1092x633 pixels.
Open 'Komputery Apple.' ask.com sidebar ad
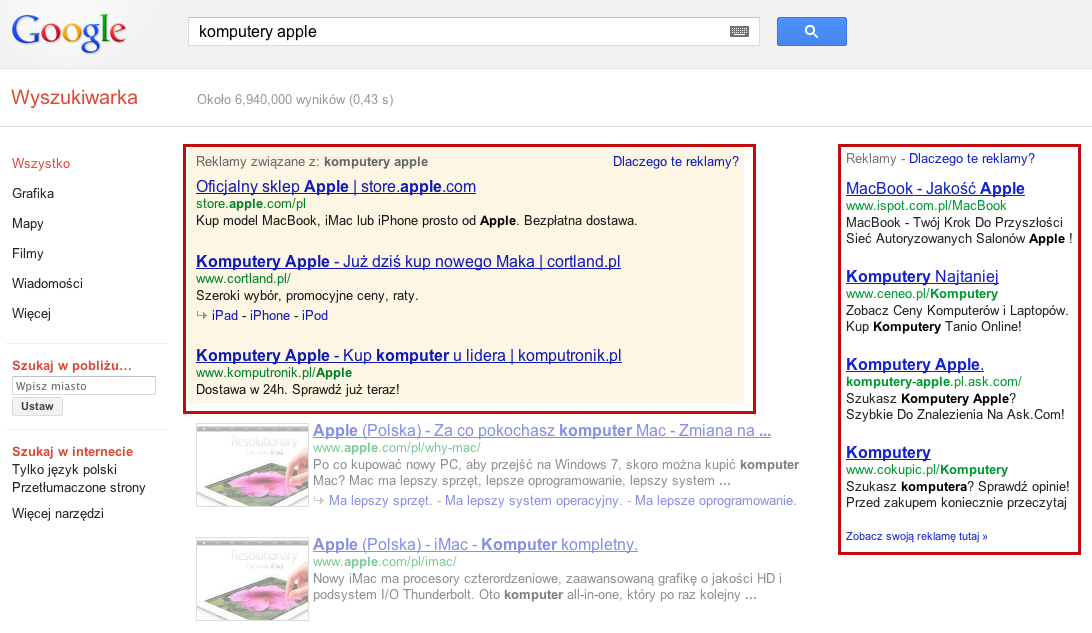914,364
